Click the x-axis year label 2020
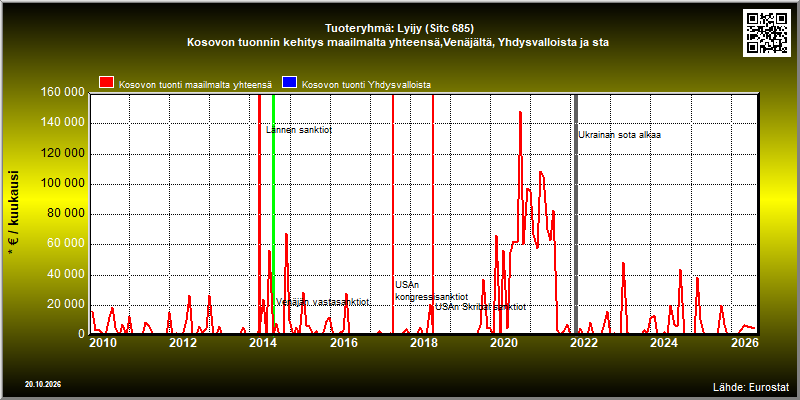Screen dimensions: 800x400 pyautogui.click(x=504, y=343)
